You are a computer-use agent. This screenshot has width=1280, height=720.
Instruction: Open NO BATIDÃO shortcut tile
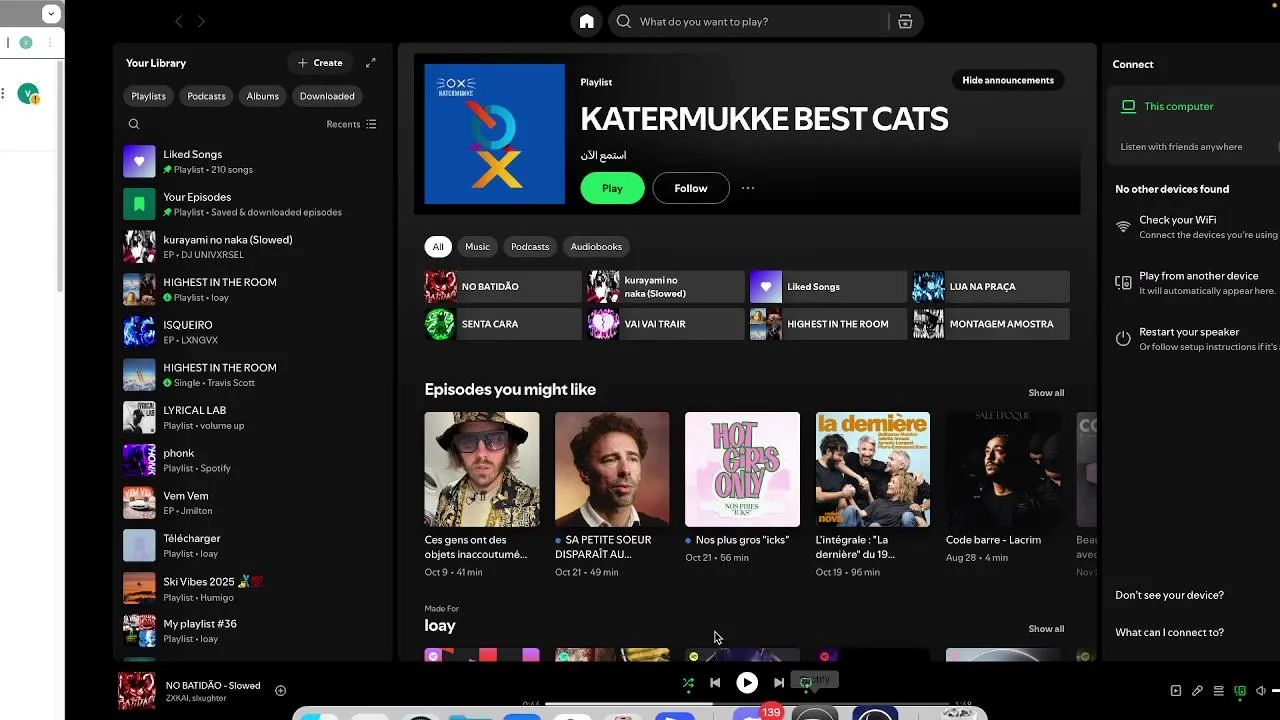tap(502, 286)
